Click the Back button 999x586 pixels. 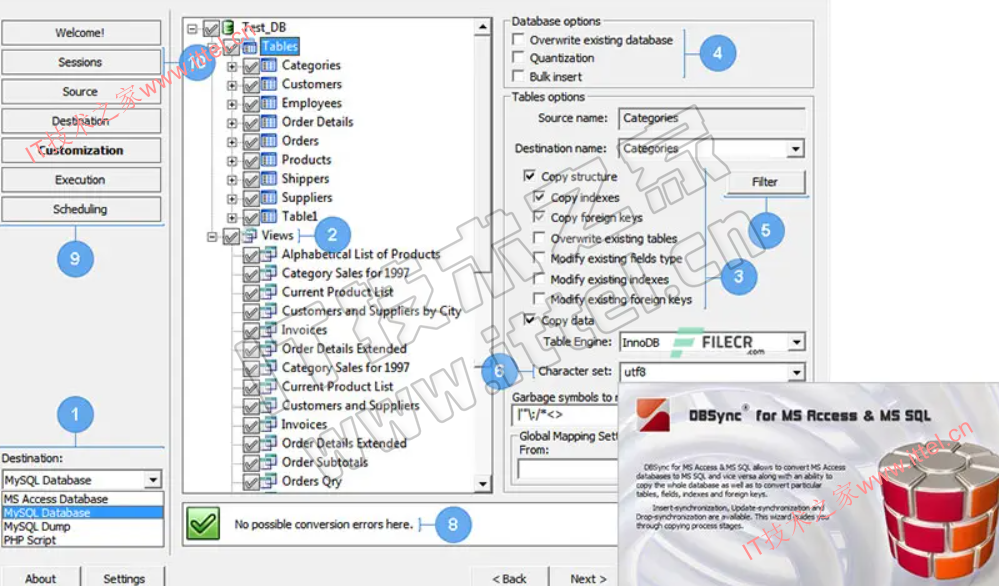coord(510,578)
